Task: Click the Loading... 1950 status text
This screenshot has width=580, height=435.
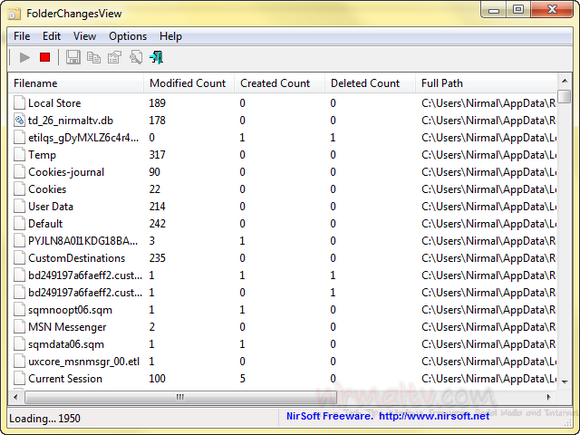Action: [45, 418]
